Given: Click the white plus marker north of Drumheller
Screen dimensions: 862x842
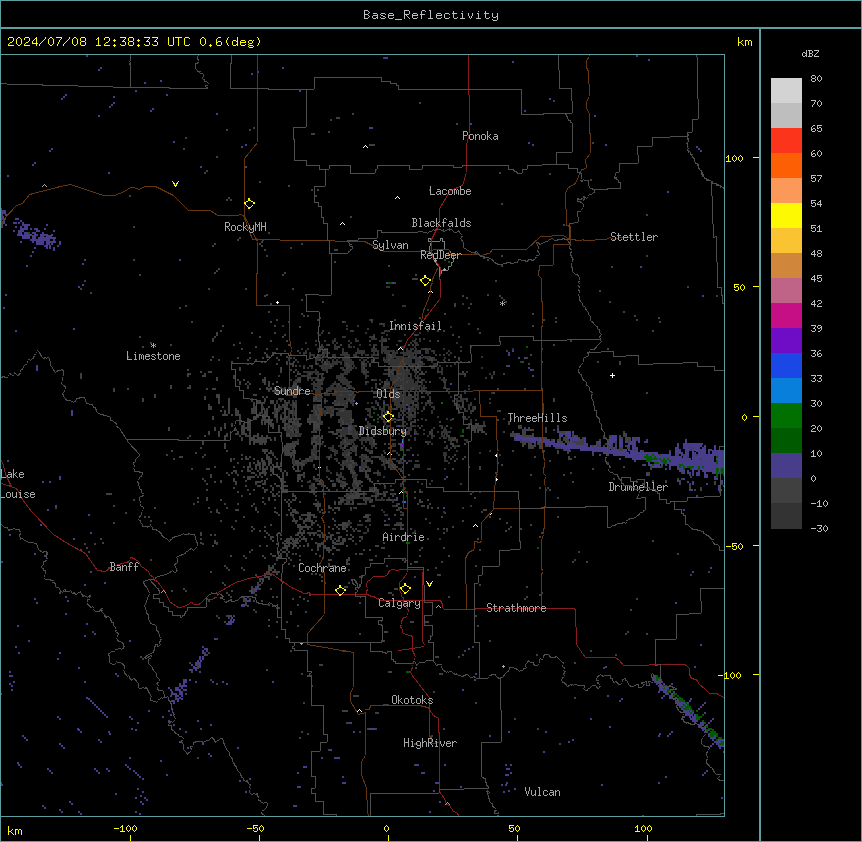Looking at the screenshot, I should pos(612,375).
